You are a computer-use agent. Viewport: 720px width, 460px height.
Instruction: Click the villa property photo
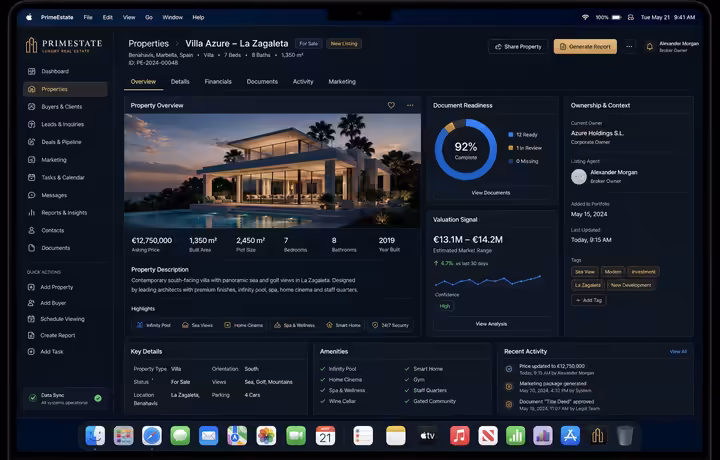pyautogui.click(x=272, y=171)
